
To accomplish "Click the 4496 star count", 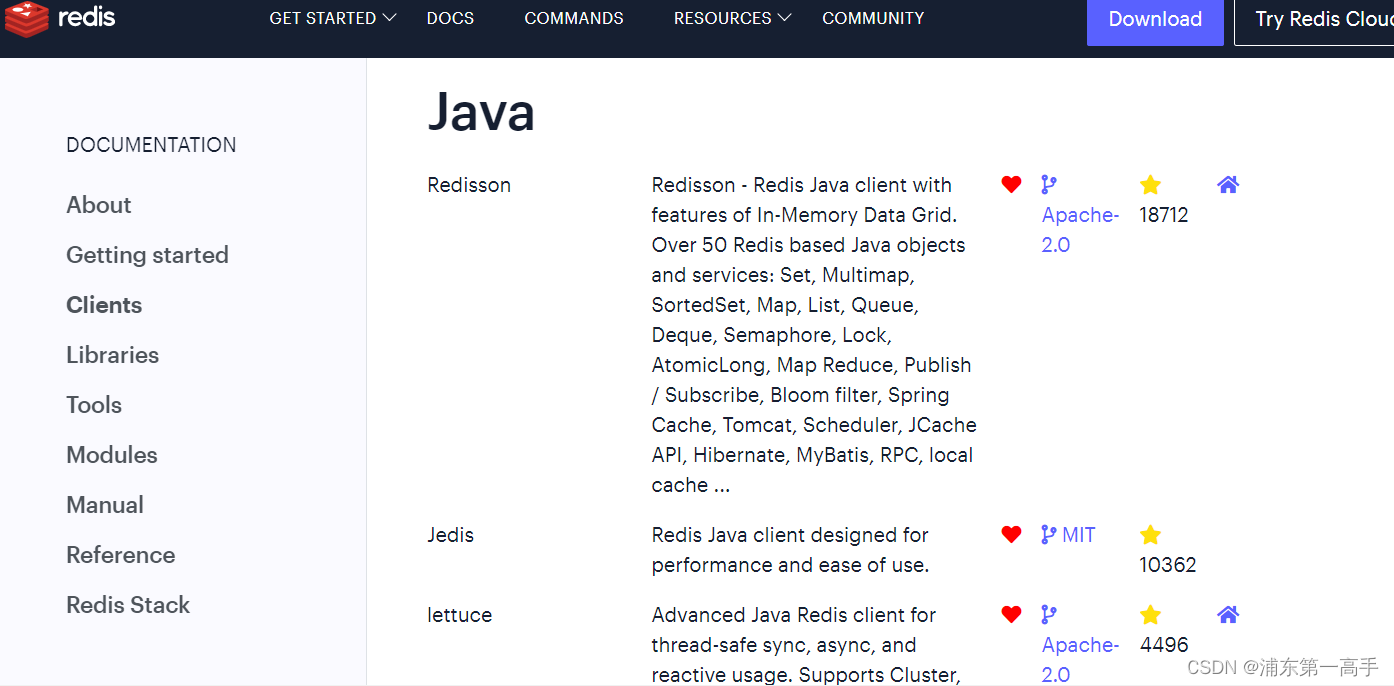I will [x=1164, y=645].
